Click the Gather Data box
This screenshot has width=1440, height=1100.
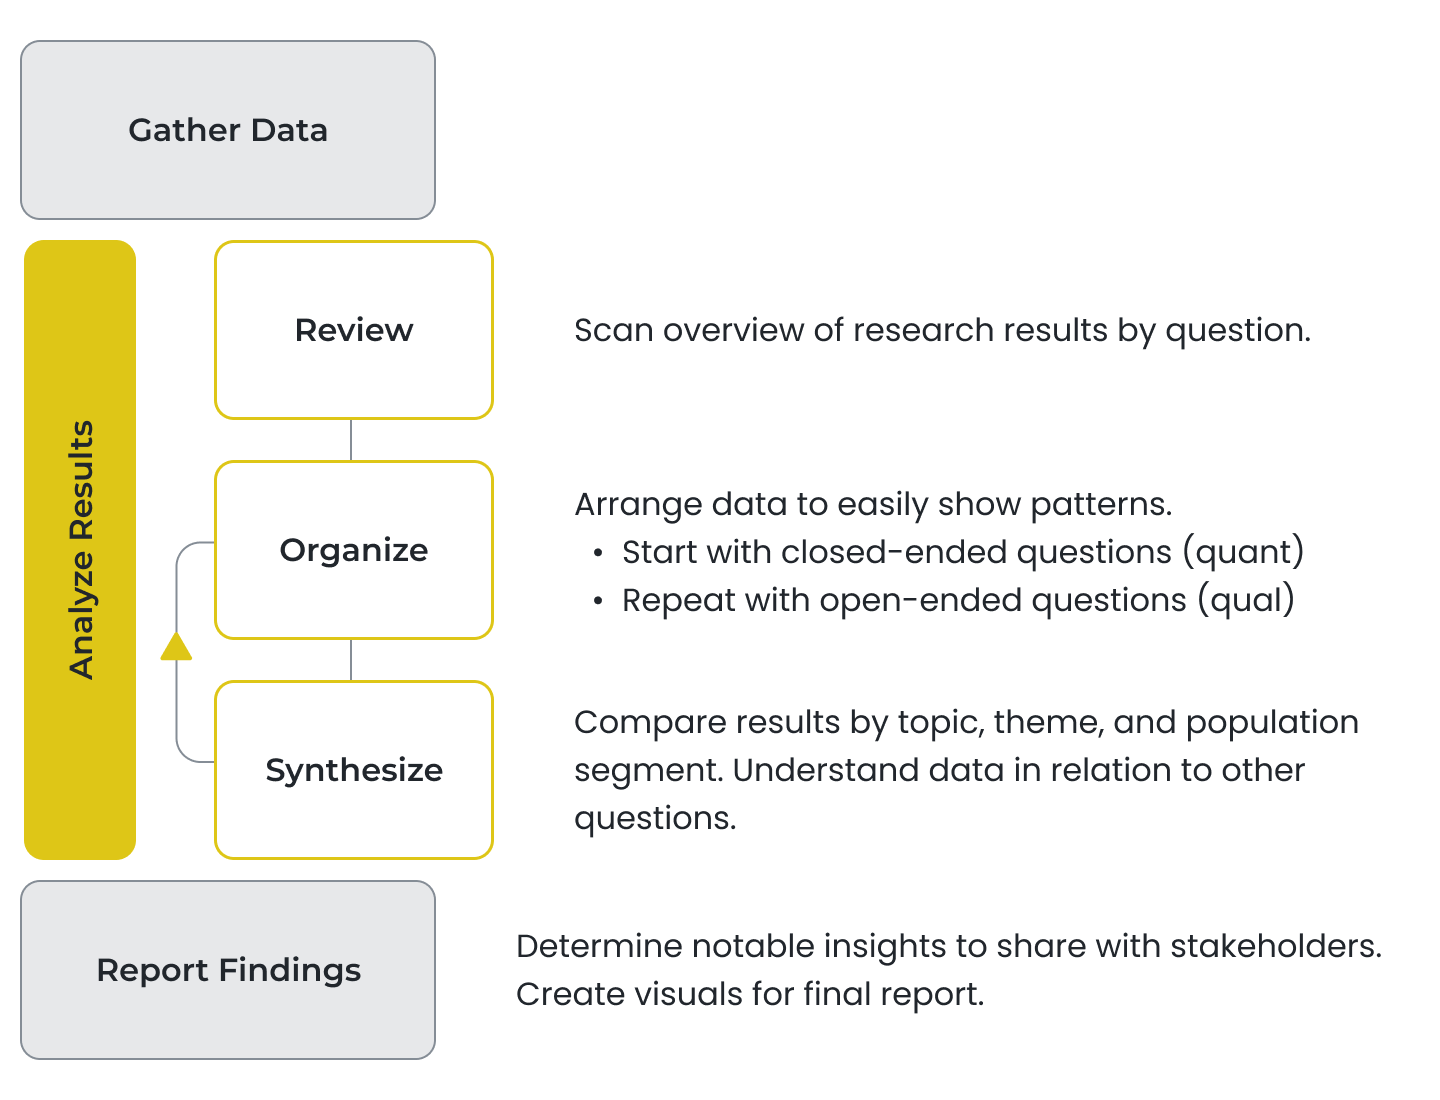(x=228, y=130)
